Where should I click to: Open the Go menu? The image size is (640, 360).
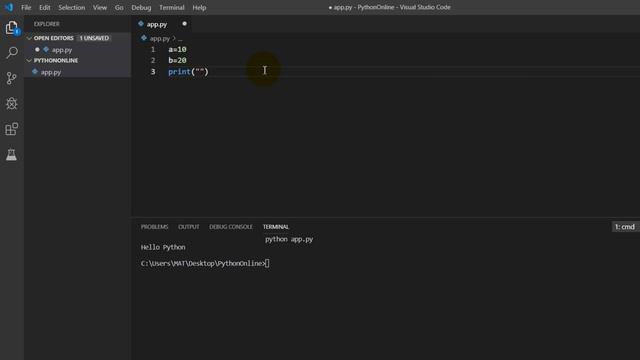pos(119,7)
